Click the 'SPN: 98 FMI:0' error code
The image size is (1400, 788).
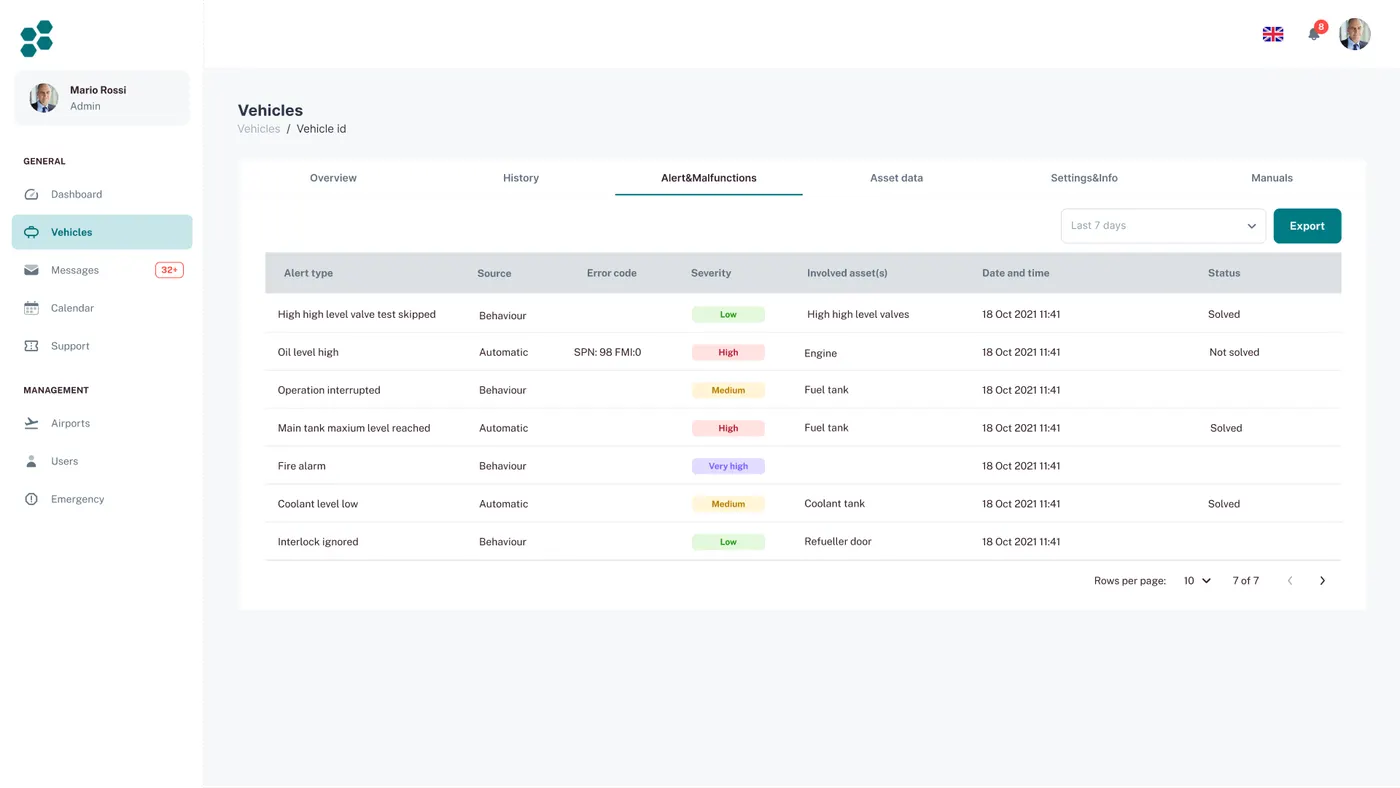point(607,352)
